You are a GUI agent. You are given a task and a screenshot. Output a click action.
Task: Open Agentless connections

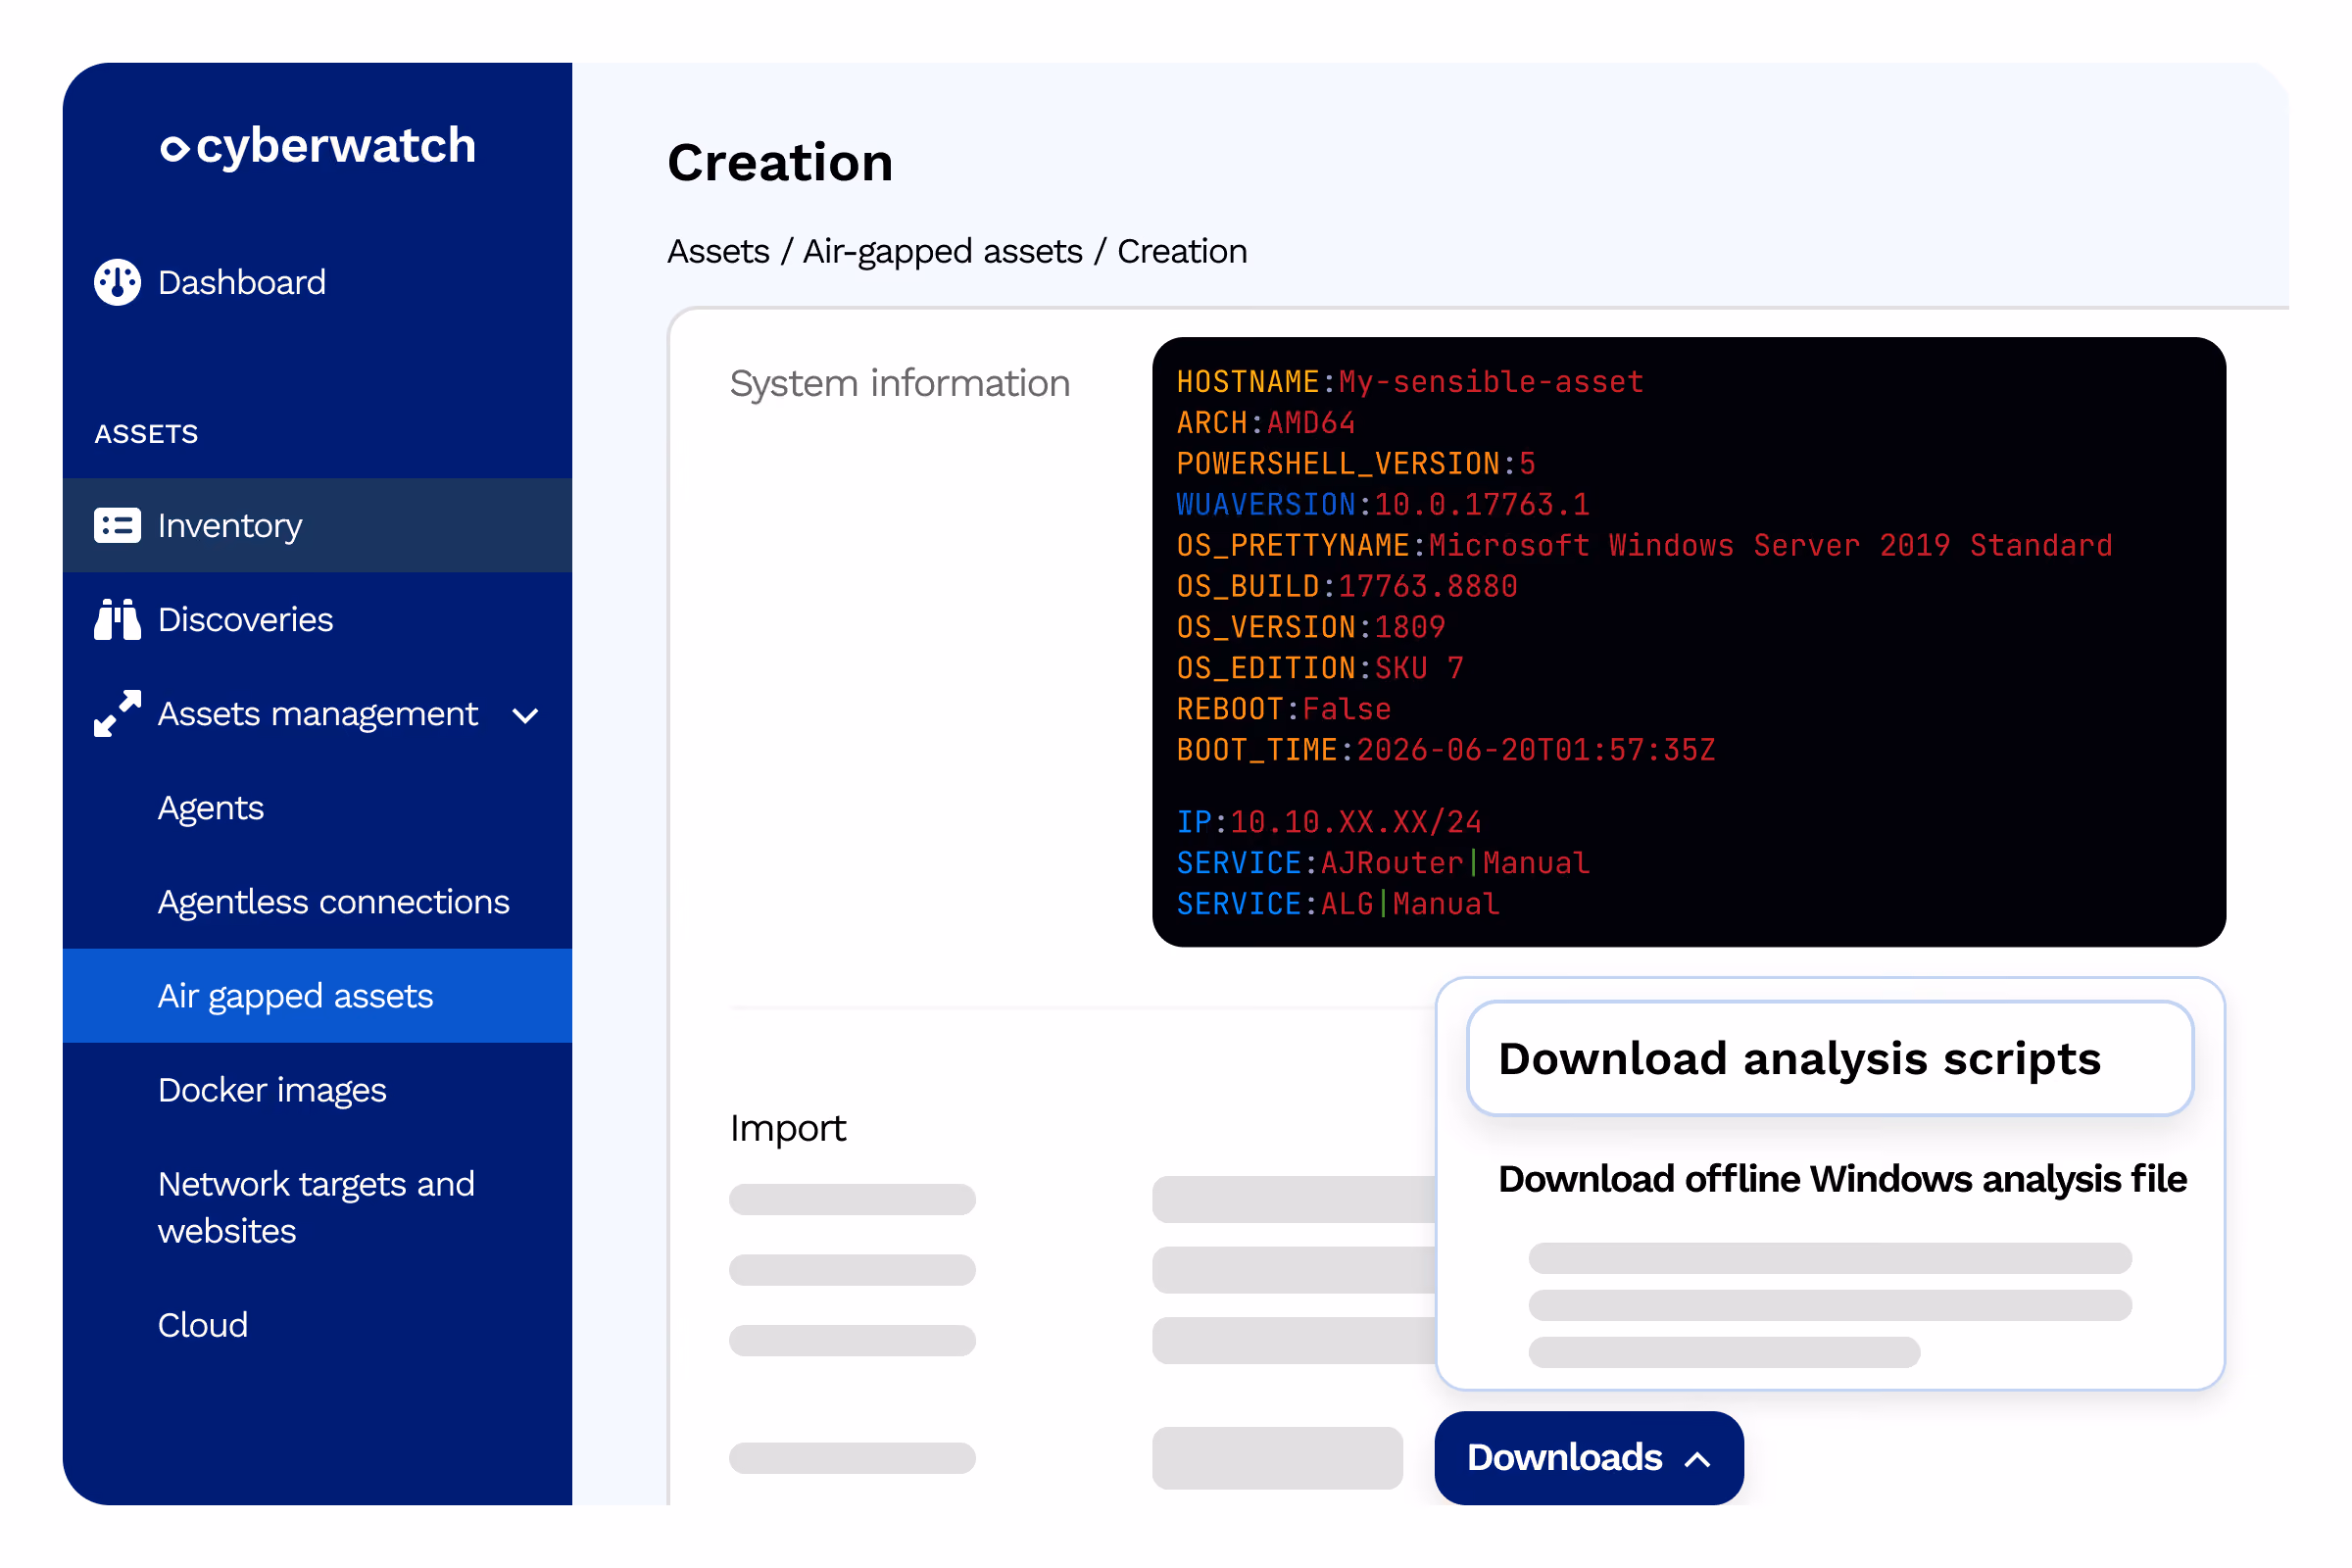point(334,902)
